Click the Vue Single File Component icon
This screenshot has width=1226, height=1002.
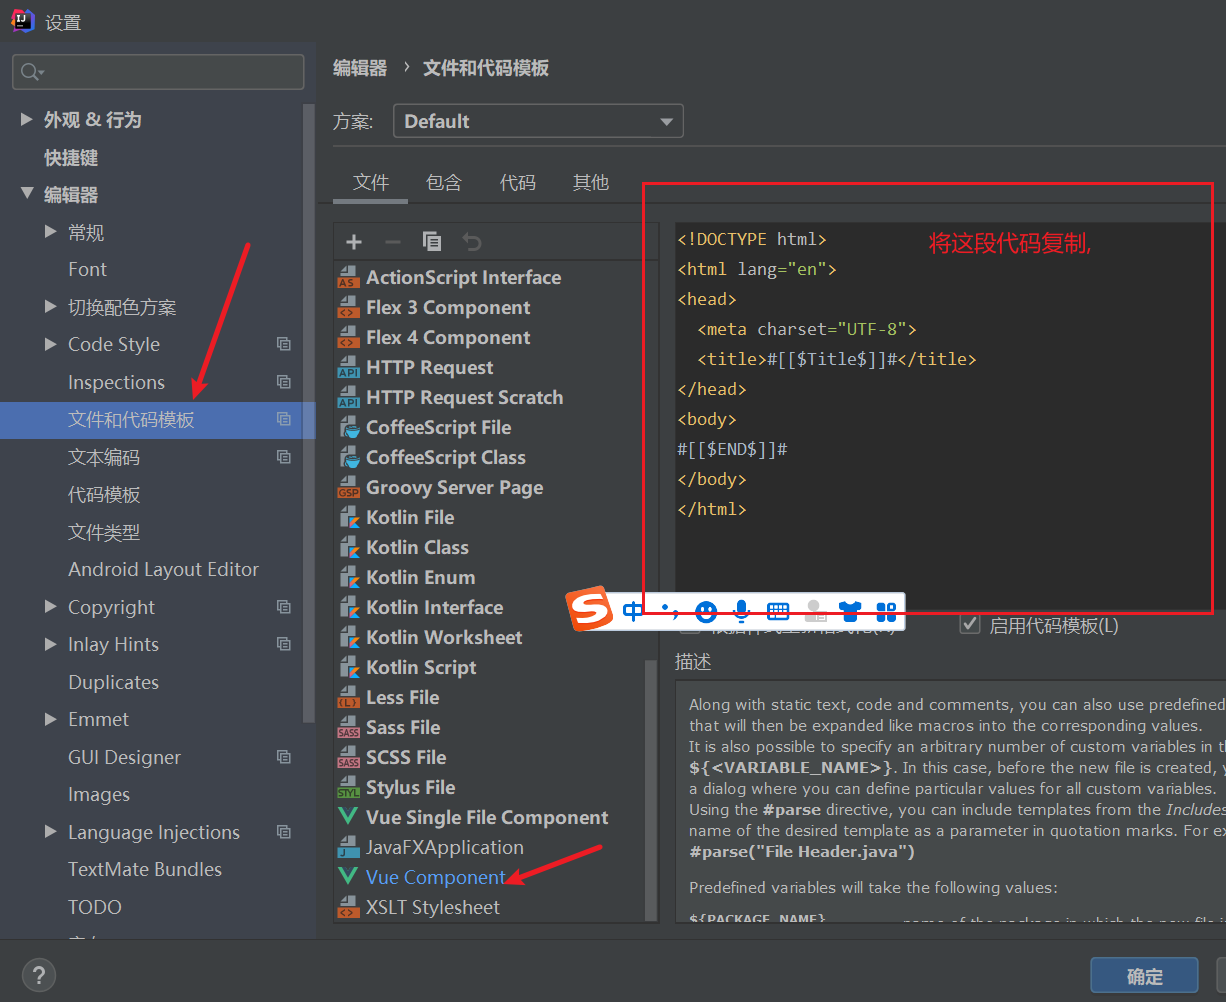click(348, 817)
